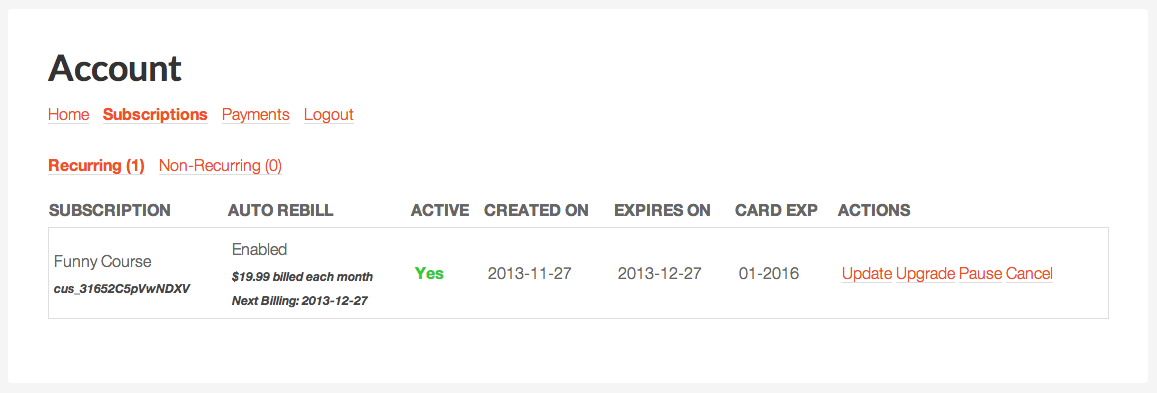Cancel the Funny Course subscription

[x=1029, y=274]
